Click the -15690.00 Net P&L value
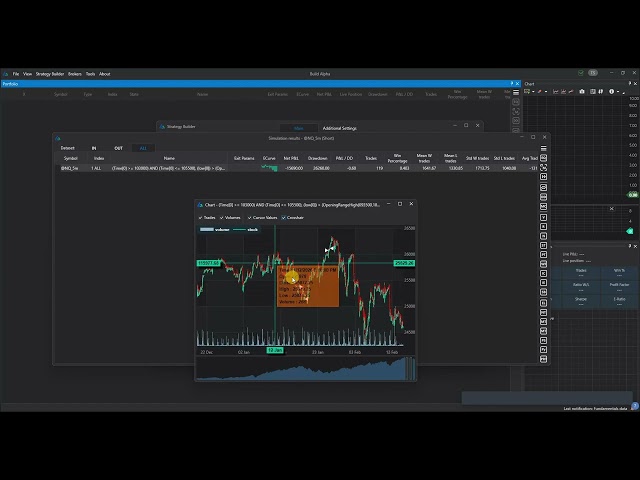The height and width of the screenshot is (480, 640). (x=294, y=168)
